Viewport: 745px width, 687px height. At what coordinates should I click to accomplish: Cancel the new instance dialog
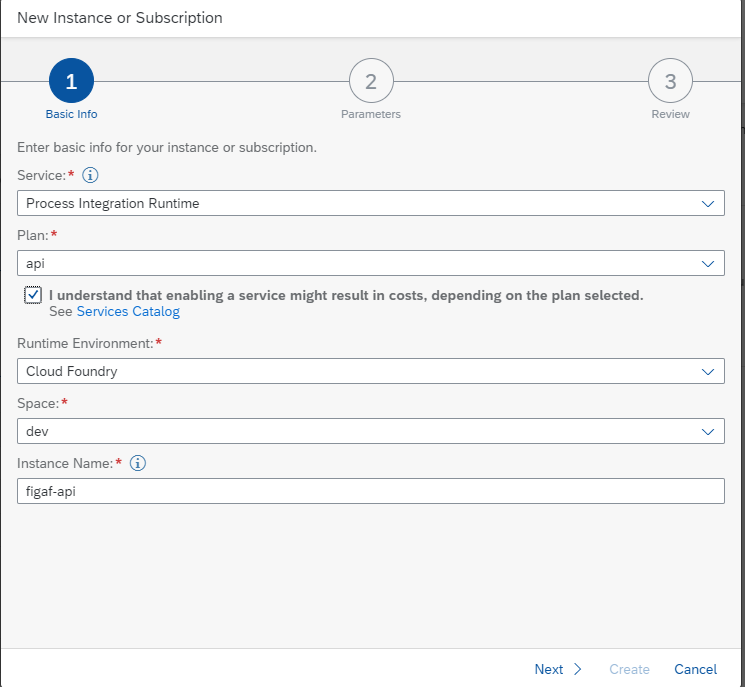695,669
